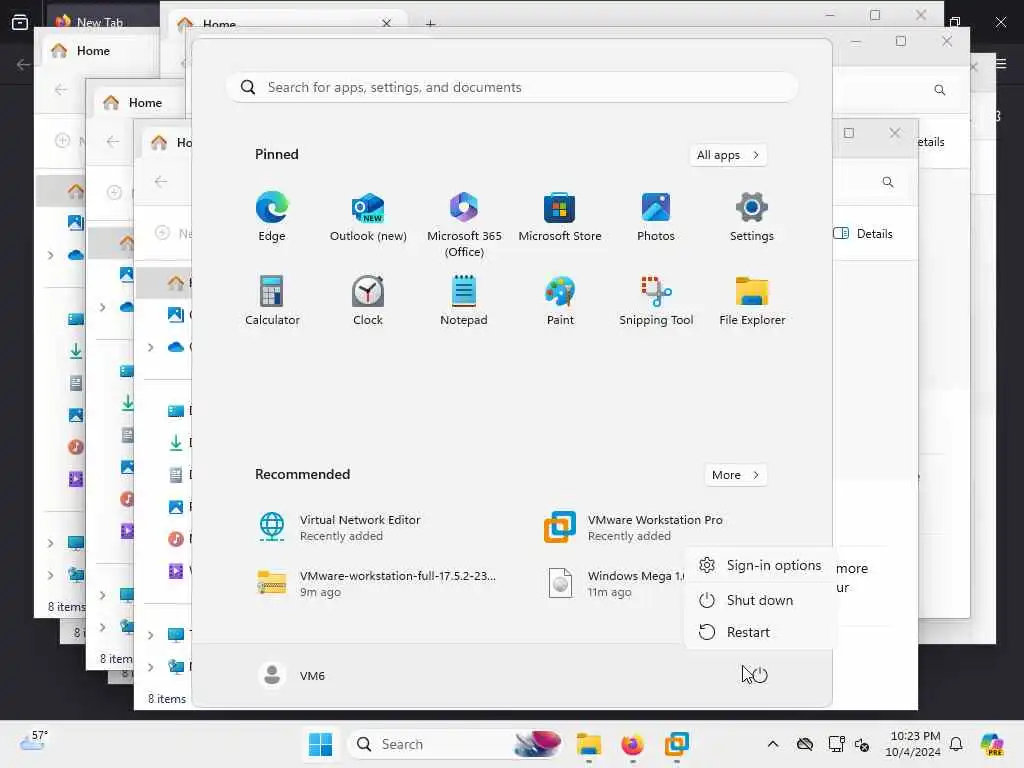Launch Outlook (new) pinned app
The width and height of the screenshot is (1024, 768).
coord(368,216)
